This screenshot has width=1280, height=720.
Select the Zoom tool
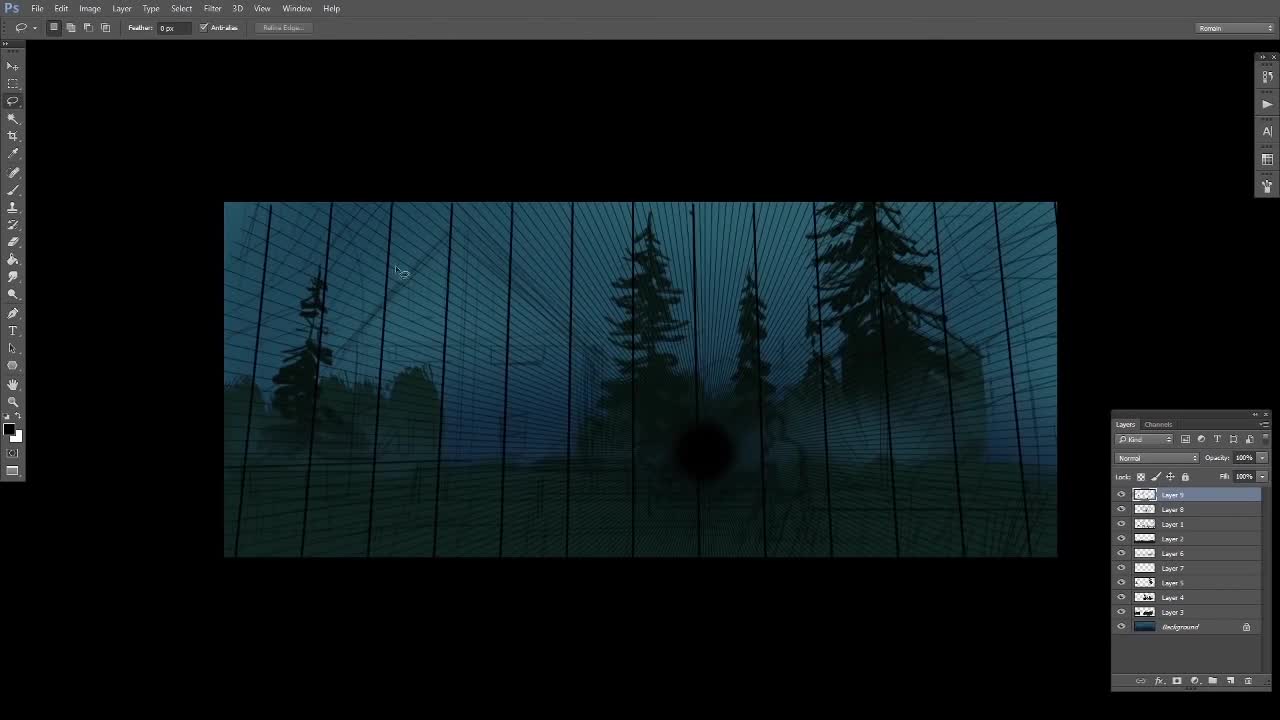(13, 402)
